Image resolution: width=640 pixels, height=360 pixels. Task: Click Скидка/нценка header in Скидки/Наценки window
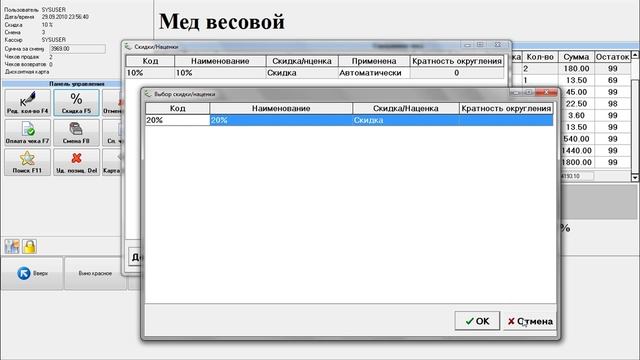tap(302, 61)
